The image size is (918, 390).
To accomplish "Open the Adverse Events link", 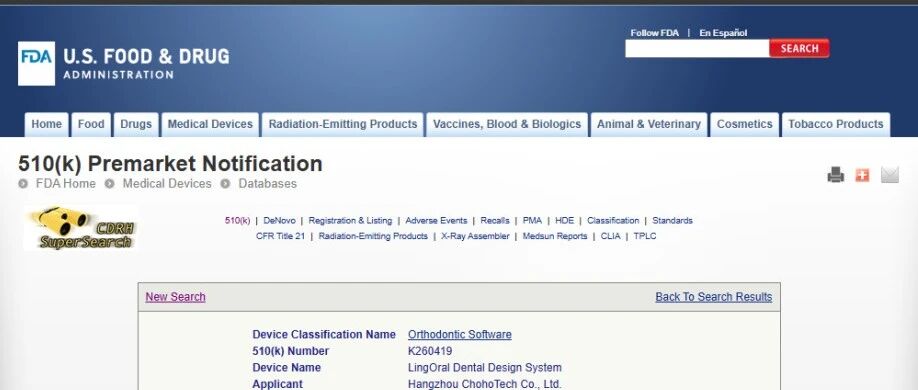I will 436,221.
